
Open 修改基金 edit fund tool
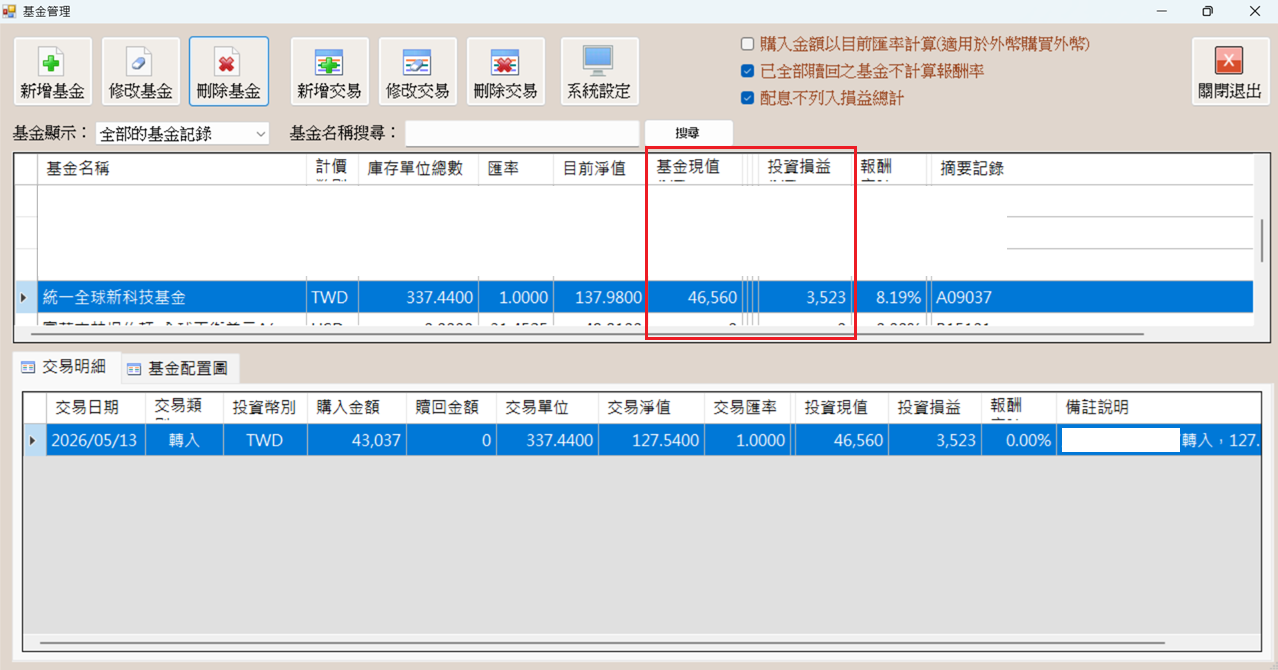pyautogui.click(x=141, y=71)
